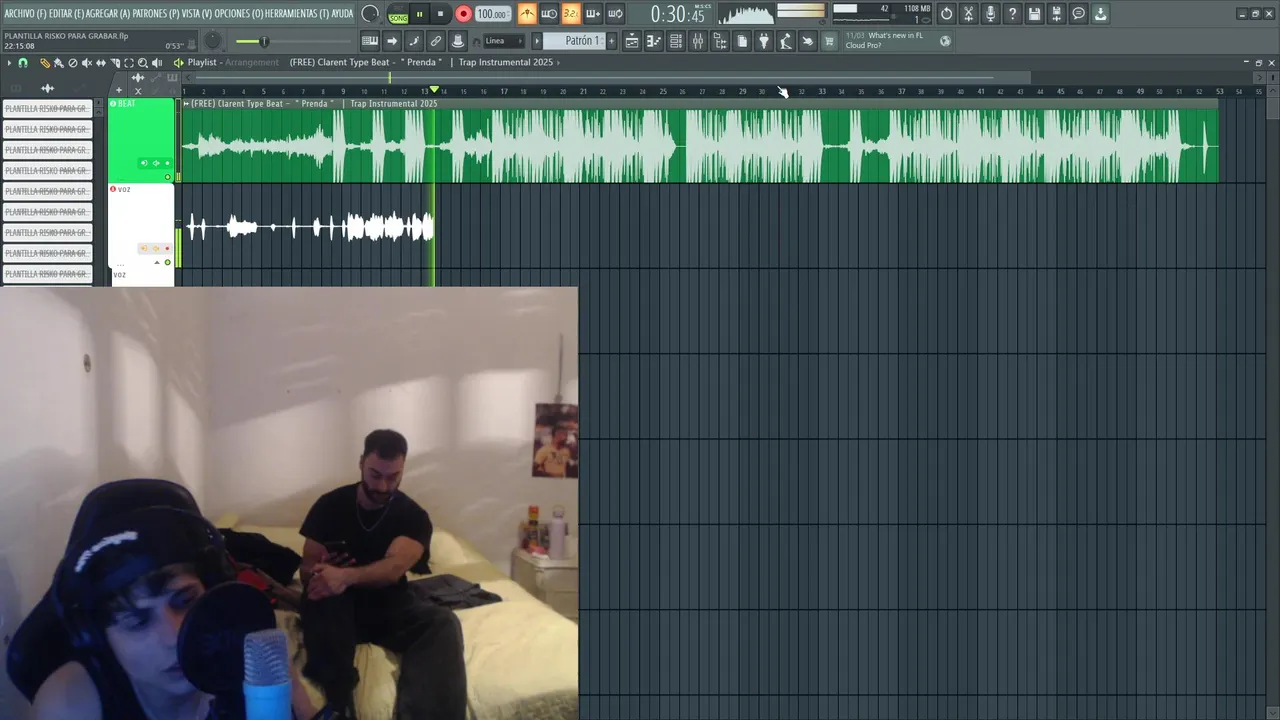1280x720 pixels.
Task: Click the playhead marker on the timeline ruler
Action: point(434,91)
